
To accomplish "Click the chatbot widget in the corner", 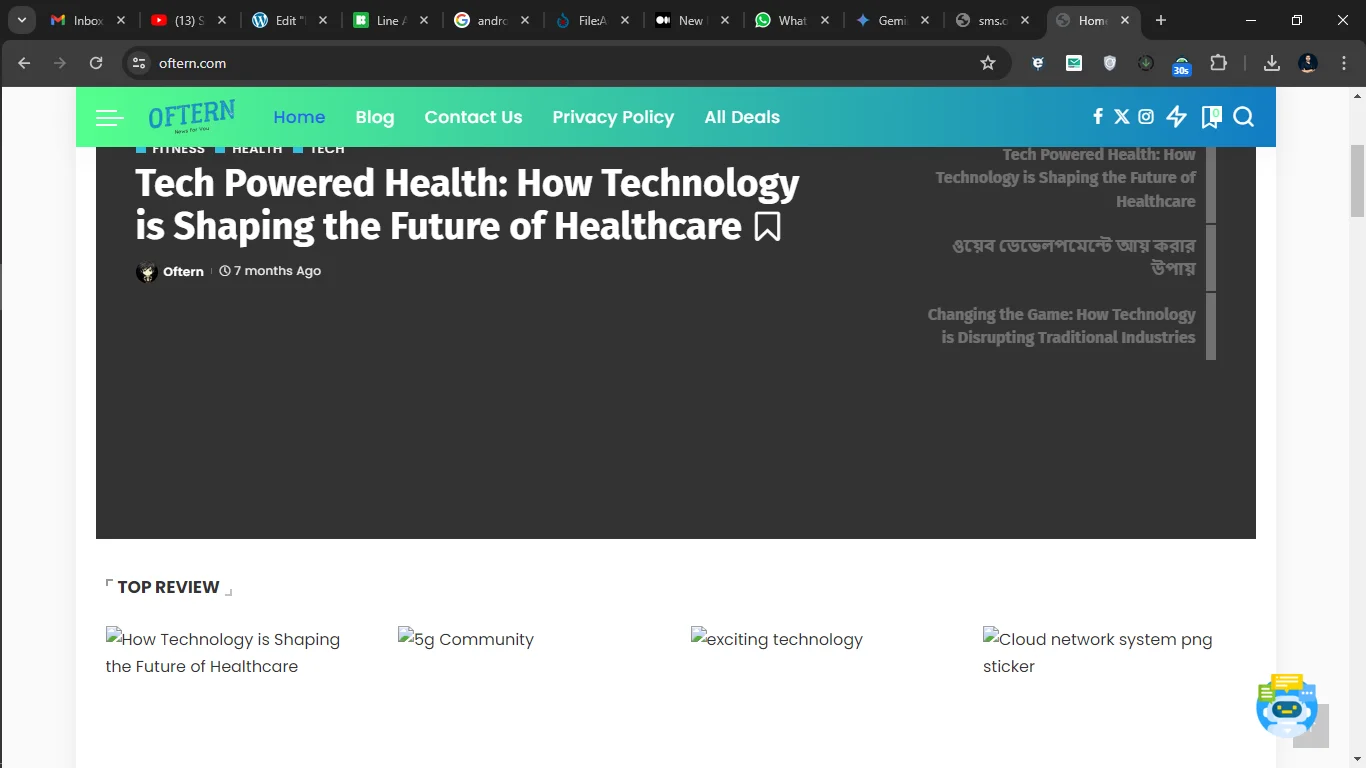I will [1288, 706].
